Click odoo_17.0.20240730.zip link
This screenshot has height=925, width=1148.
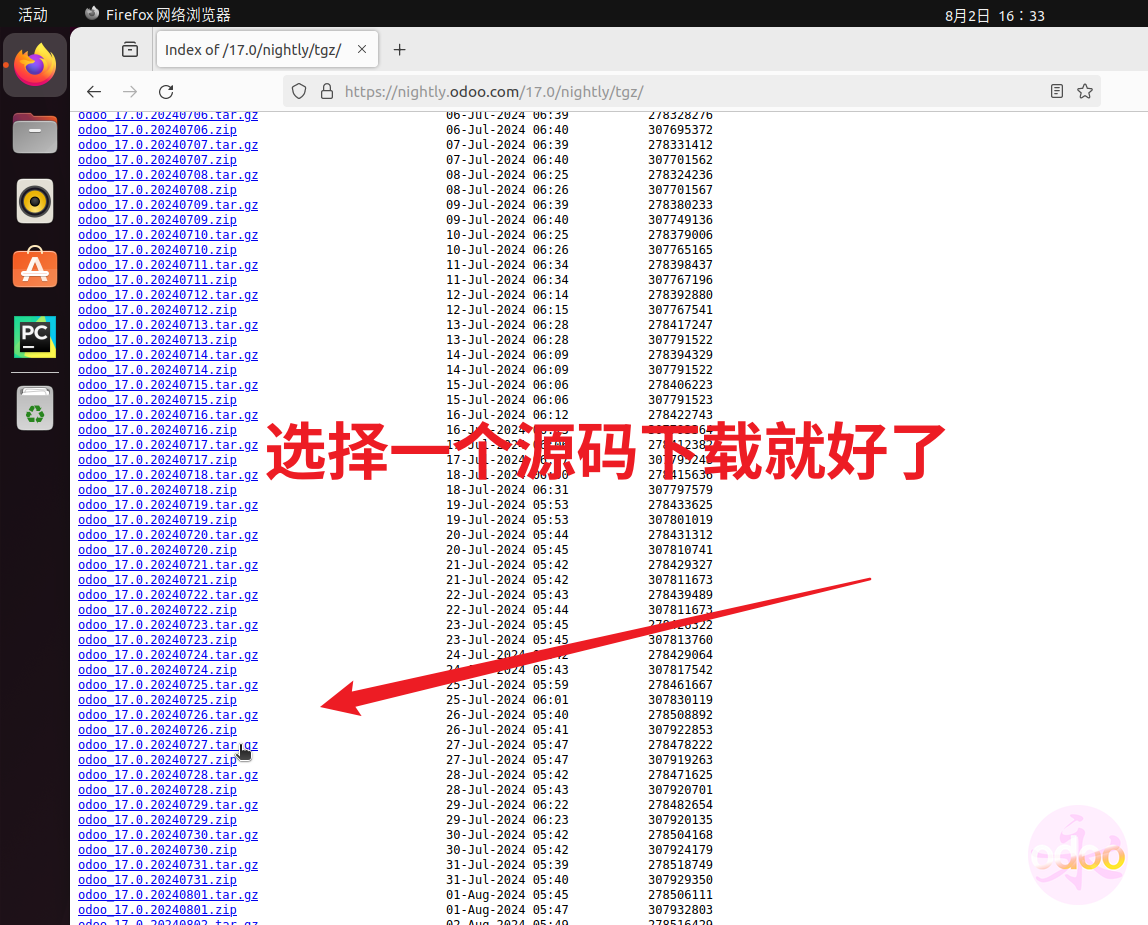click(157, 850)
